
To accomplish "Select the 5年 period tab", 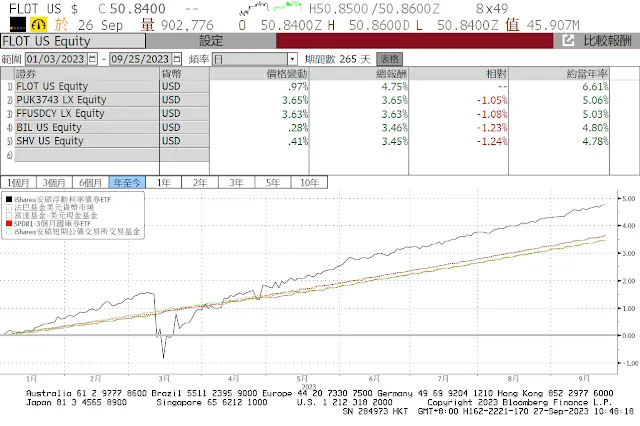I will (273, 182).
